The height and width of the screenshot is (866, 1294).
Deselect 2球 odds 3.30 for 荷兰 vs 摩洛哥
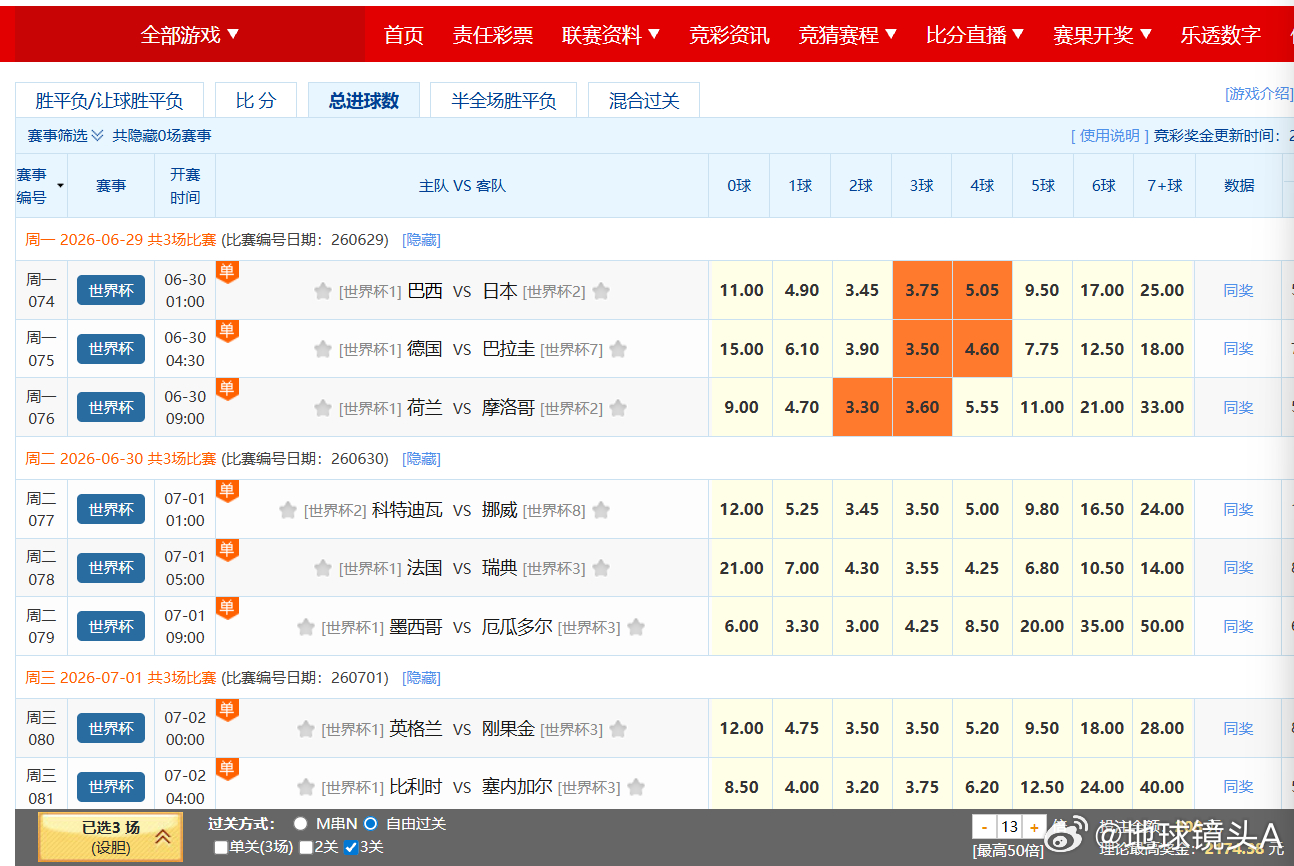[x=862, y=407]
